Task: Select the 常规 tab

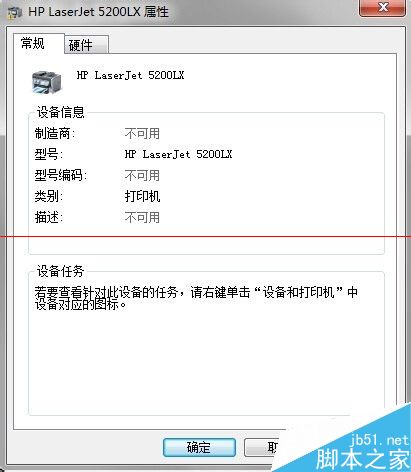Action: coord(39,43)
